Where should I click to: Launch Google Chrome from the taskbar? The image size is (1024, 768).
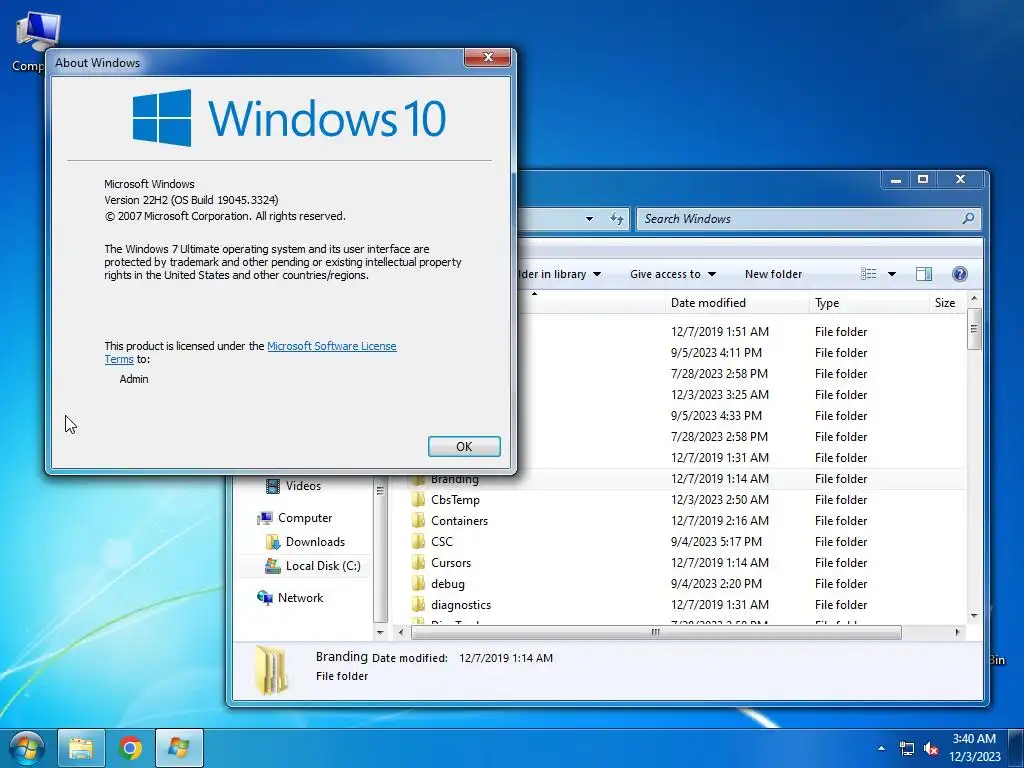click(x=130, y=748)
